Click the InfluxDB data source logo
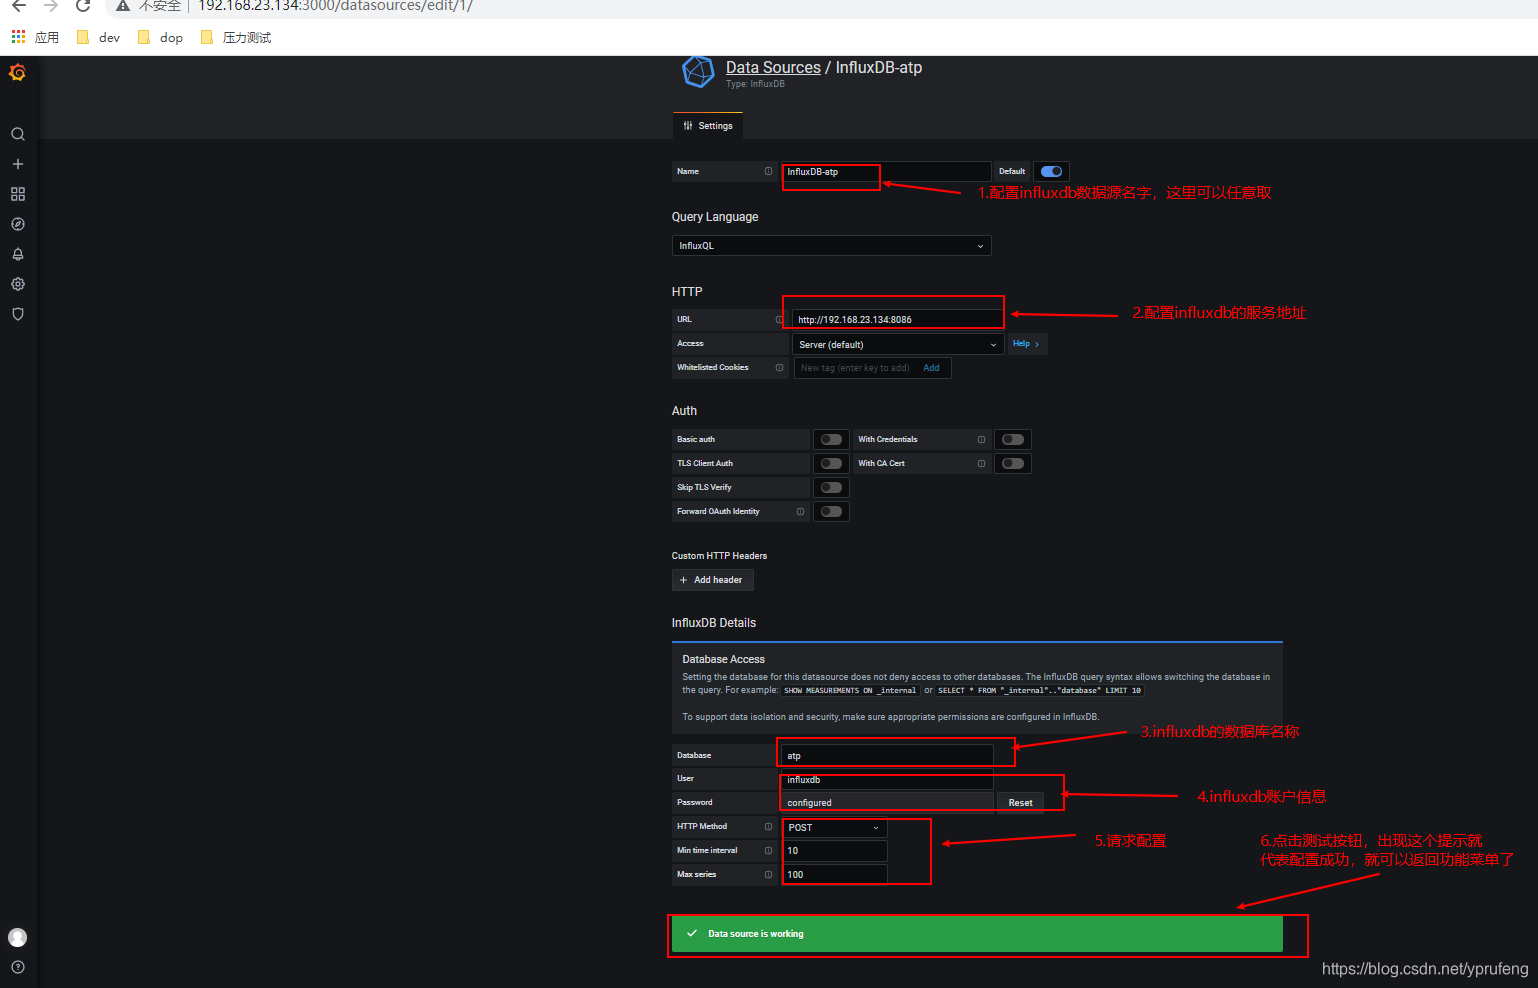 [x=697, y=72]
